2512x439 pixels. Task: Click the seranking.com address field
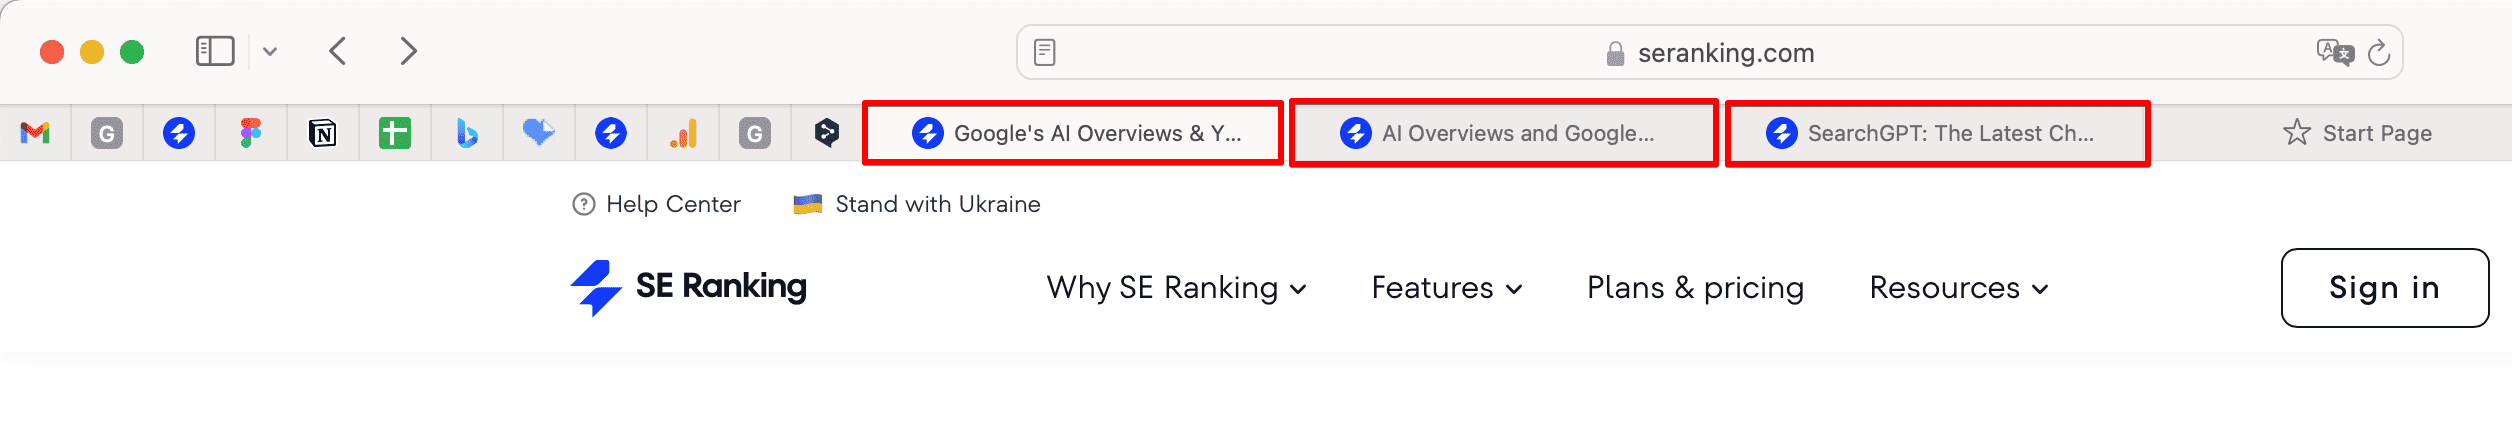coord(1710,52)
